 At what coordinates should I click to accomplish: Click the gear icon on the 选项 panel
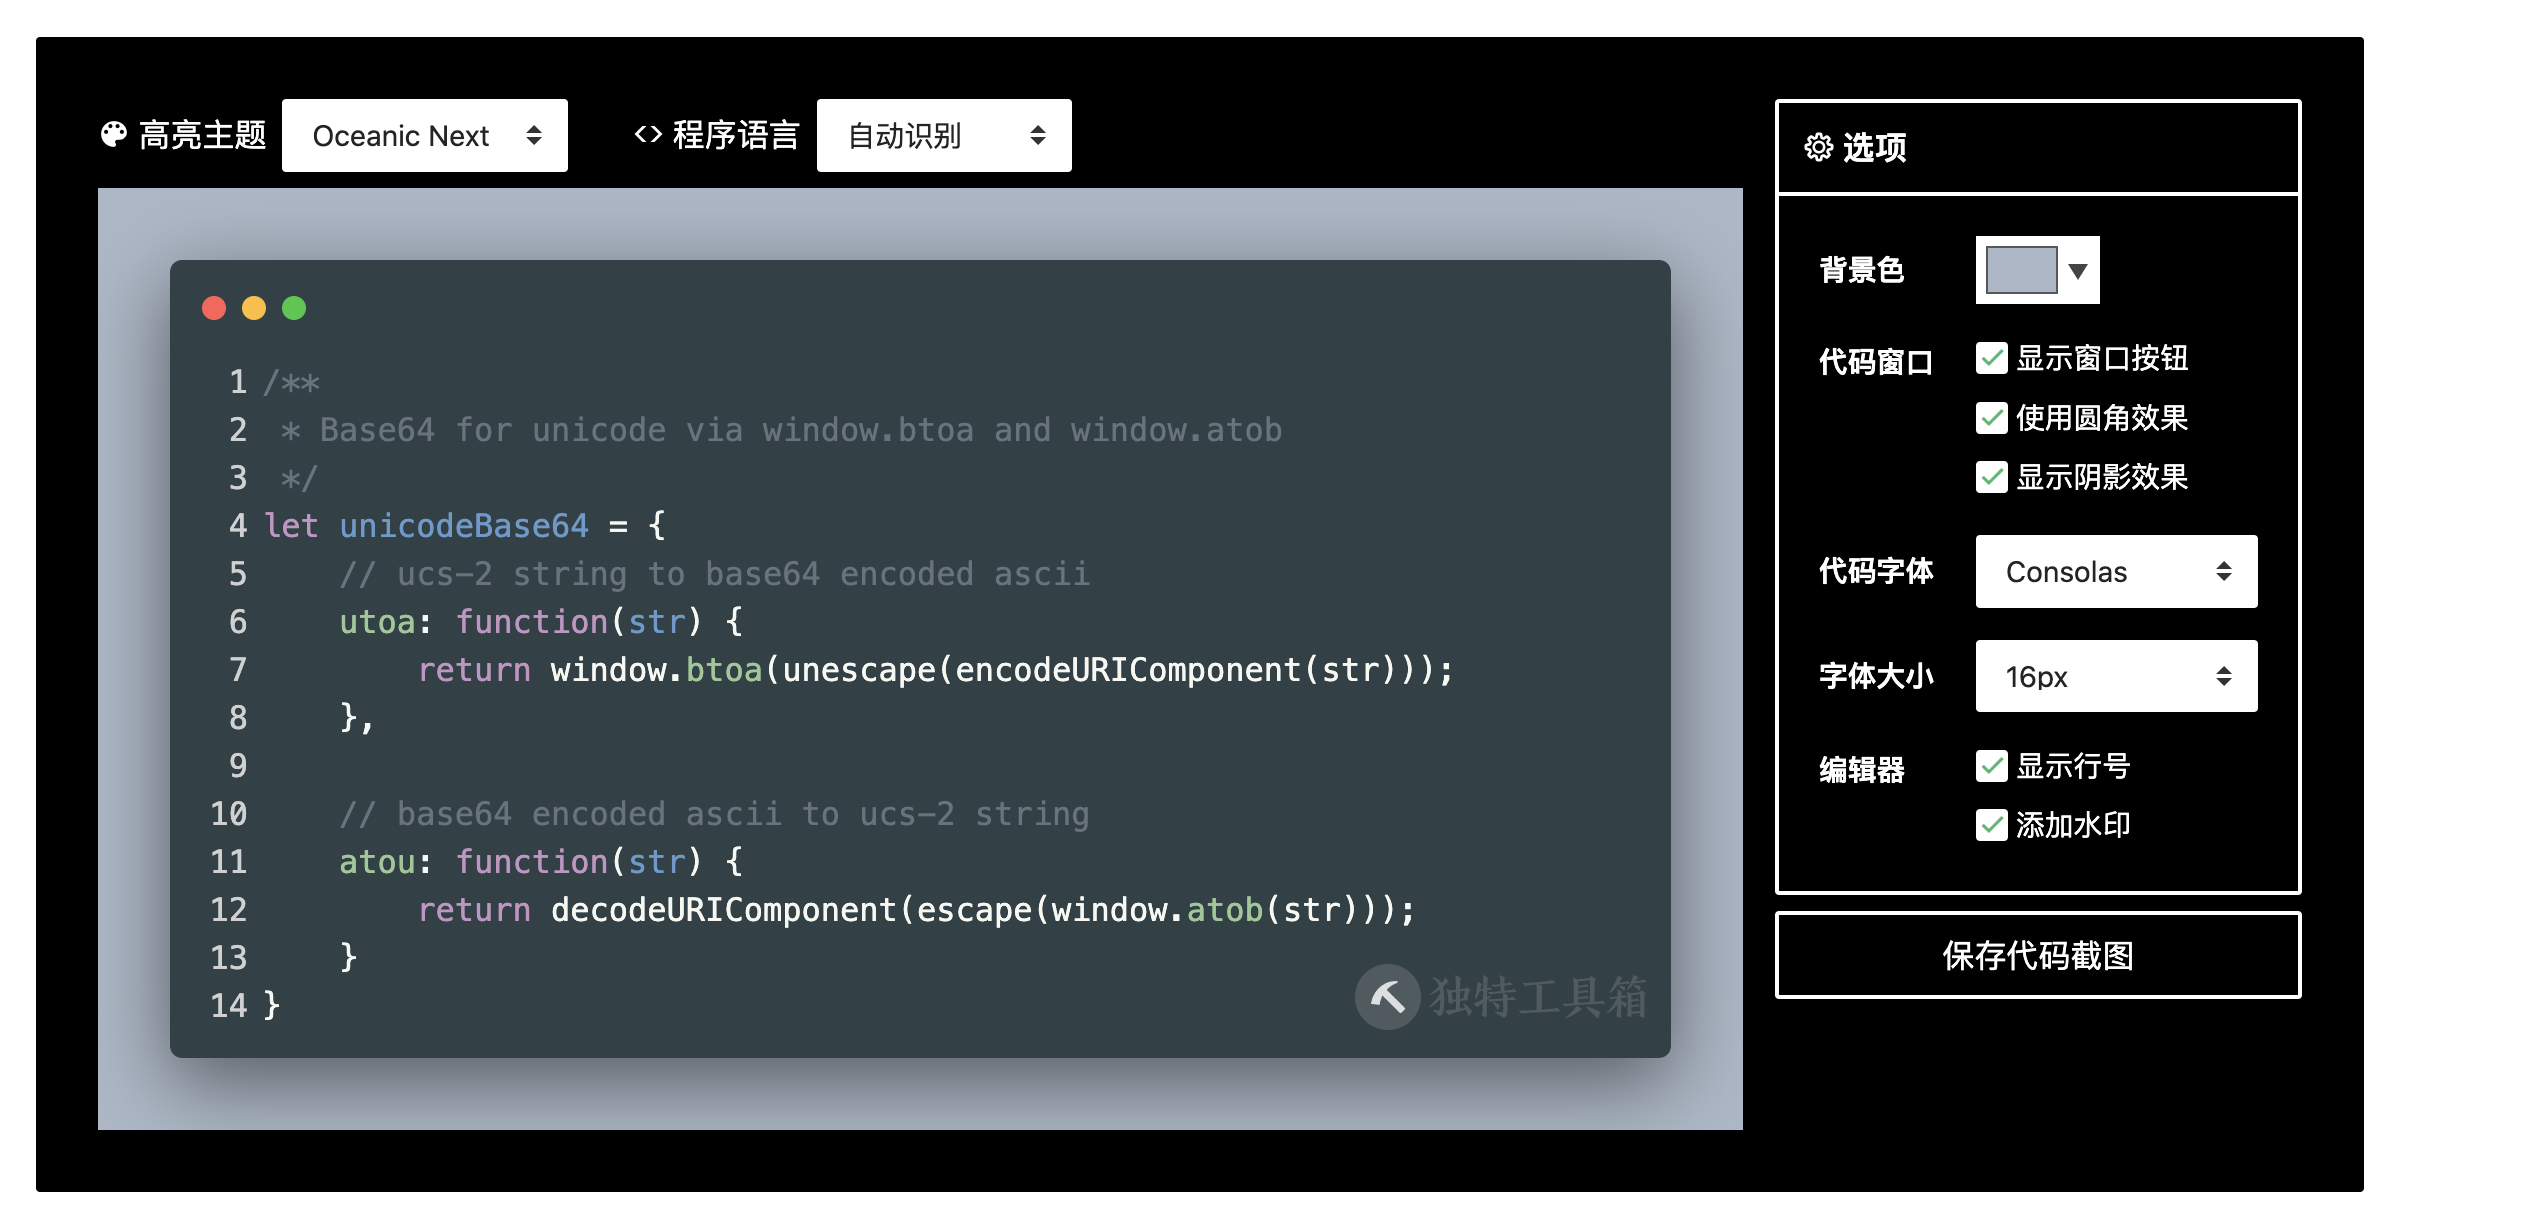coord(1818,147)
